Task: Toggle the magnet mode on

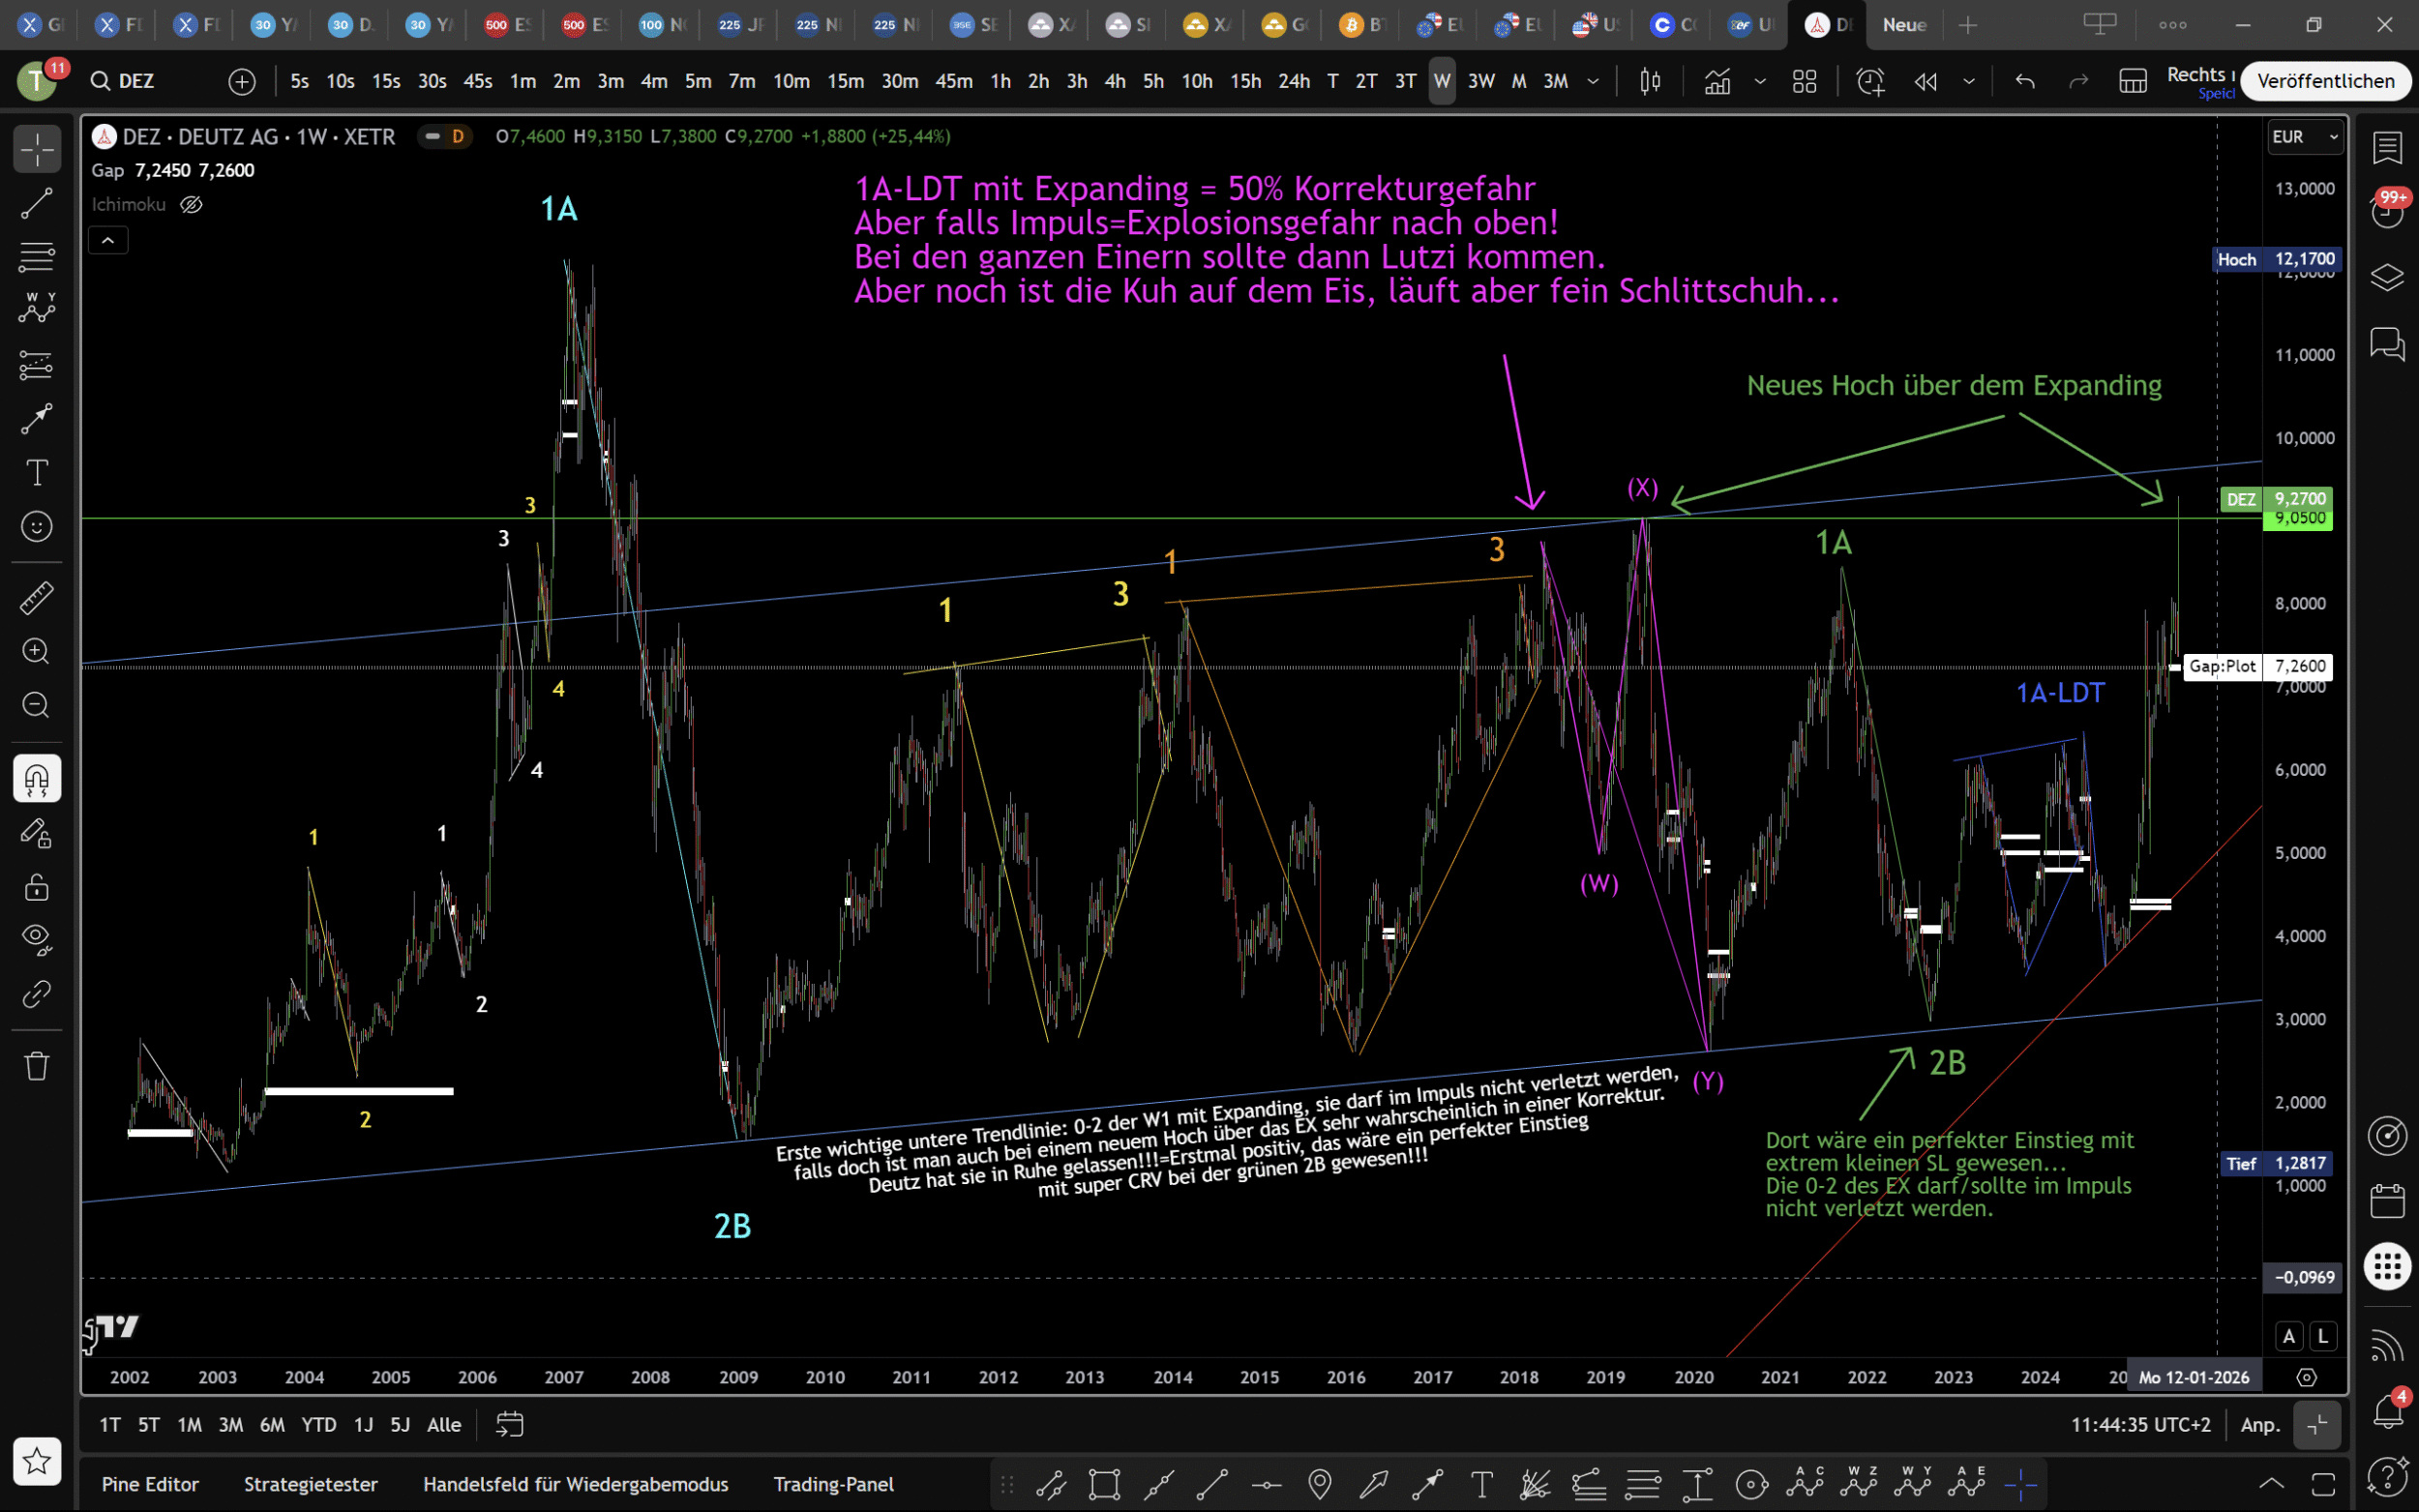Action: 37,779
